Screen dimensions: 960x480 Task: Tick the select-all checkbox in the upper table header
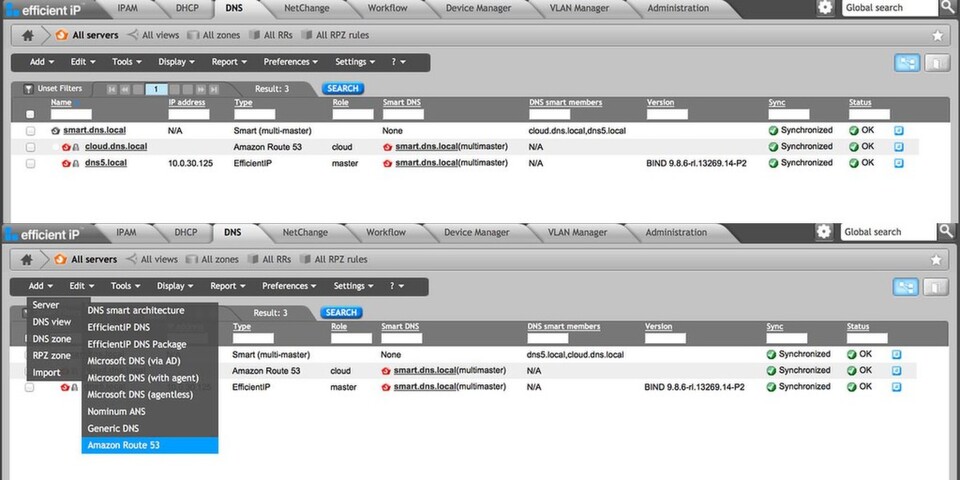tap(31, 114)
